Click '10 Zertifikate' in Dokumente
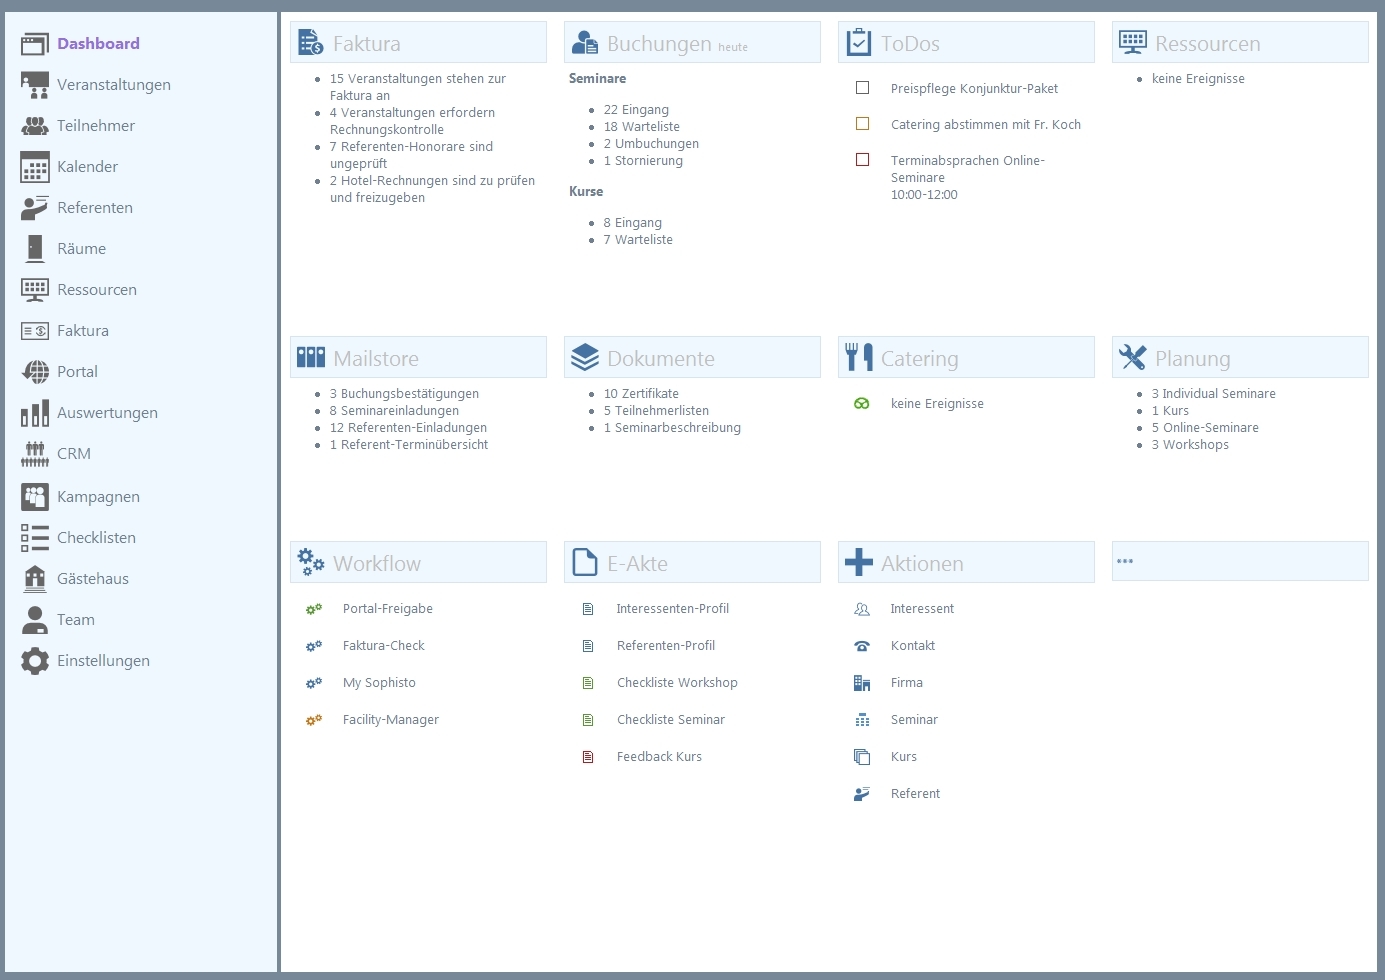 (641, 394)
